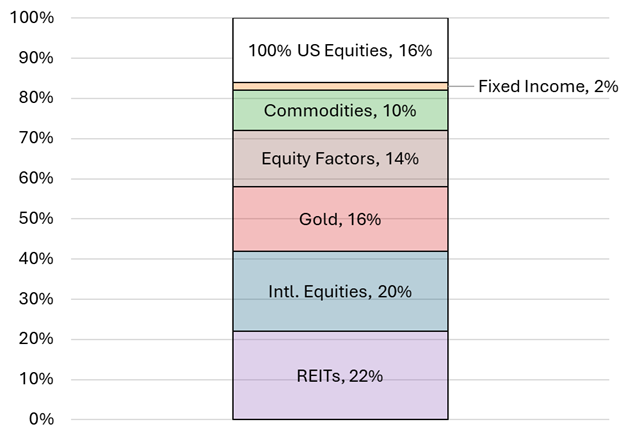Click the 60% vertical axis label
The image size is (624, 438).
pyautogui.click(x=38, y=179)
